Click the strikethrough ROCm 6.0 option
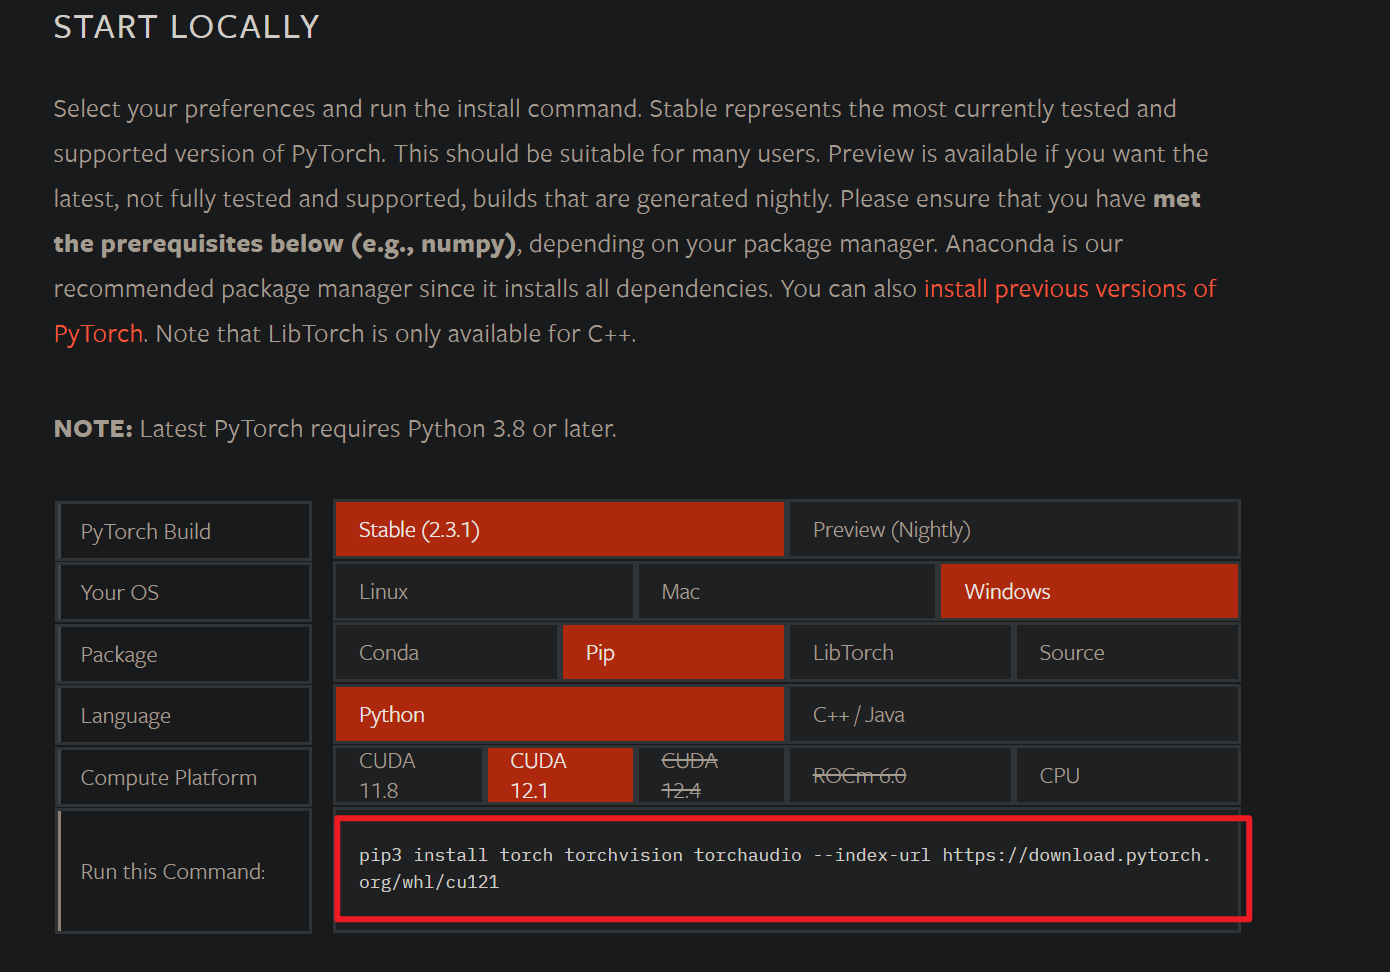This screenshot has width=1390, height=972. point(899,774)
